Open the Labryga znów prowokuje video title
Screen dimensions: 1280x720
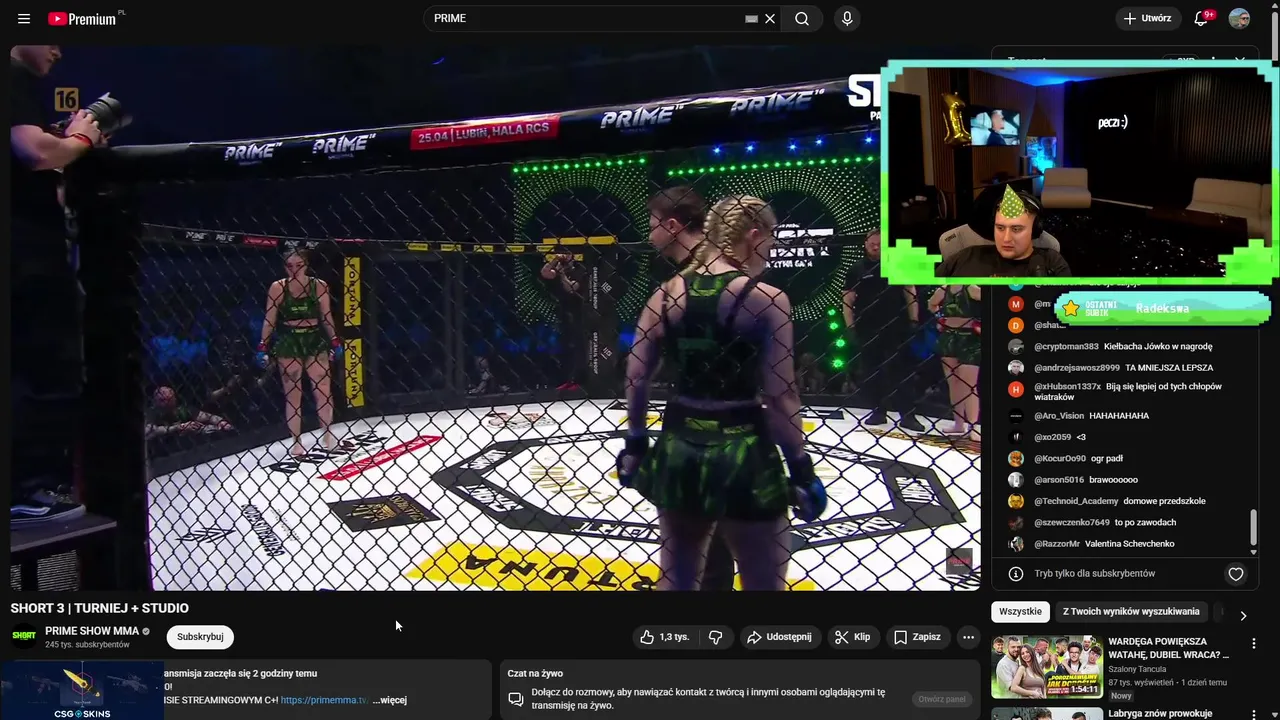[1160, 714]
